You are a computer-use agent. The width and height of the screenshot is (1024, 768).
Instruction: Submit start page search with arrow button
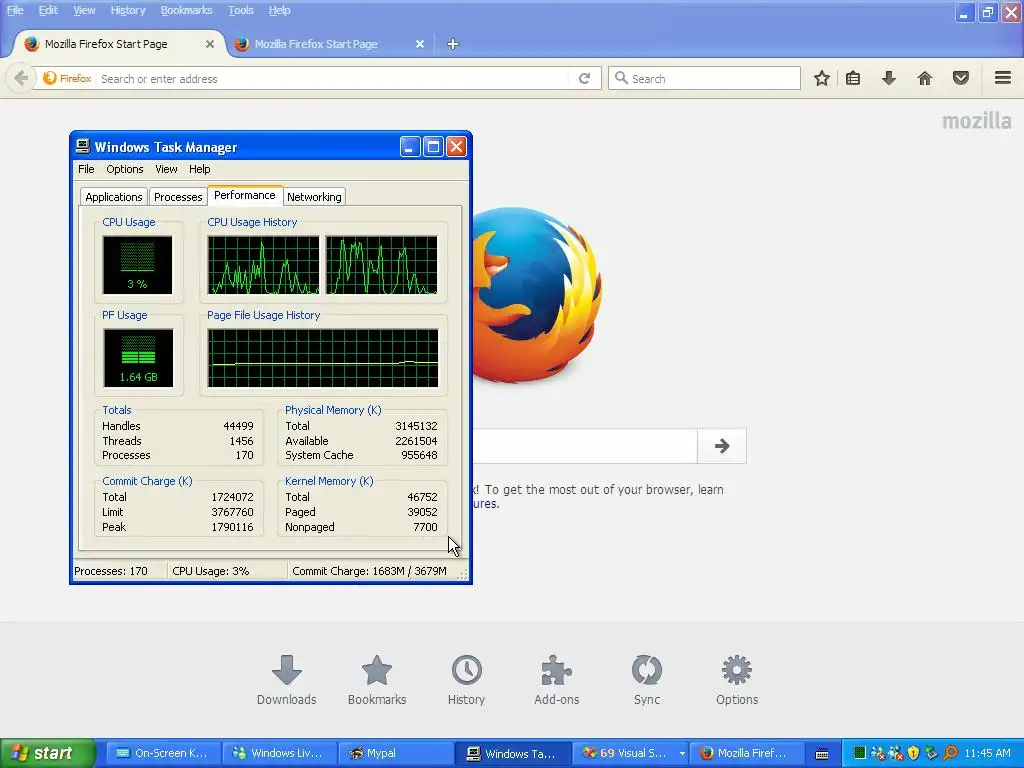pyautogui.click(x=722, y=446)
